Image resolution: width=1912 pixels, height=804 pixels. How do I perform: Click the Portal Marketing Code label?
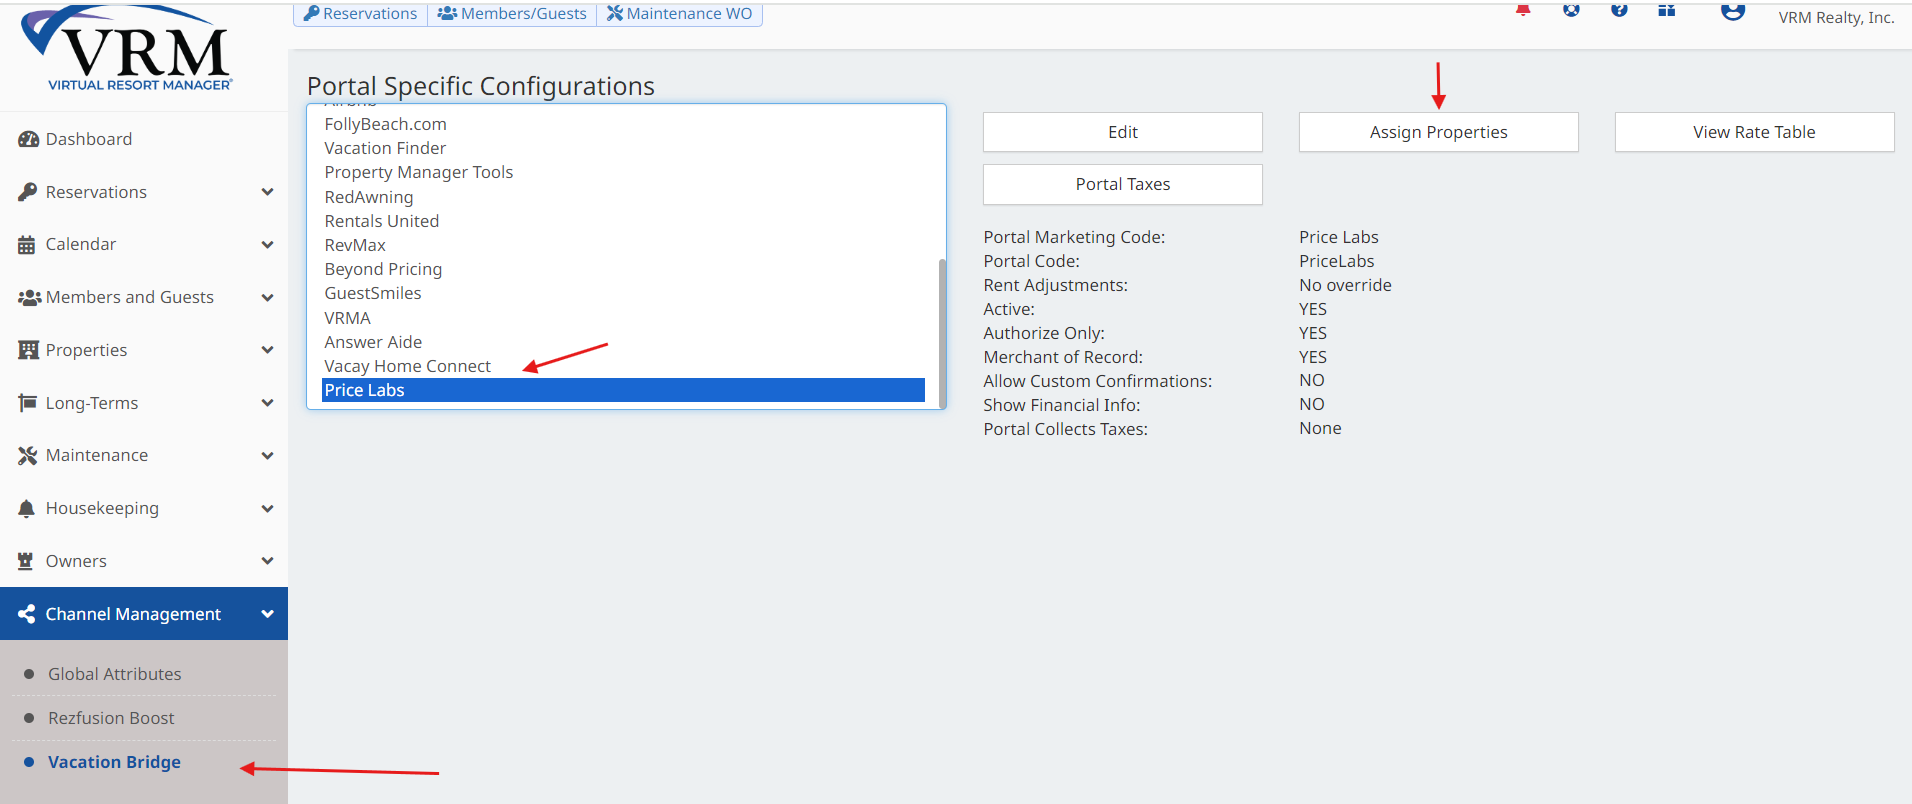1074,237
